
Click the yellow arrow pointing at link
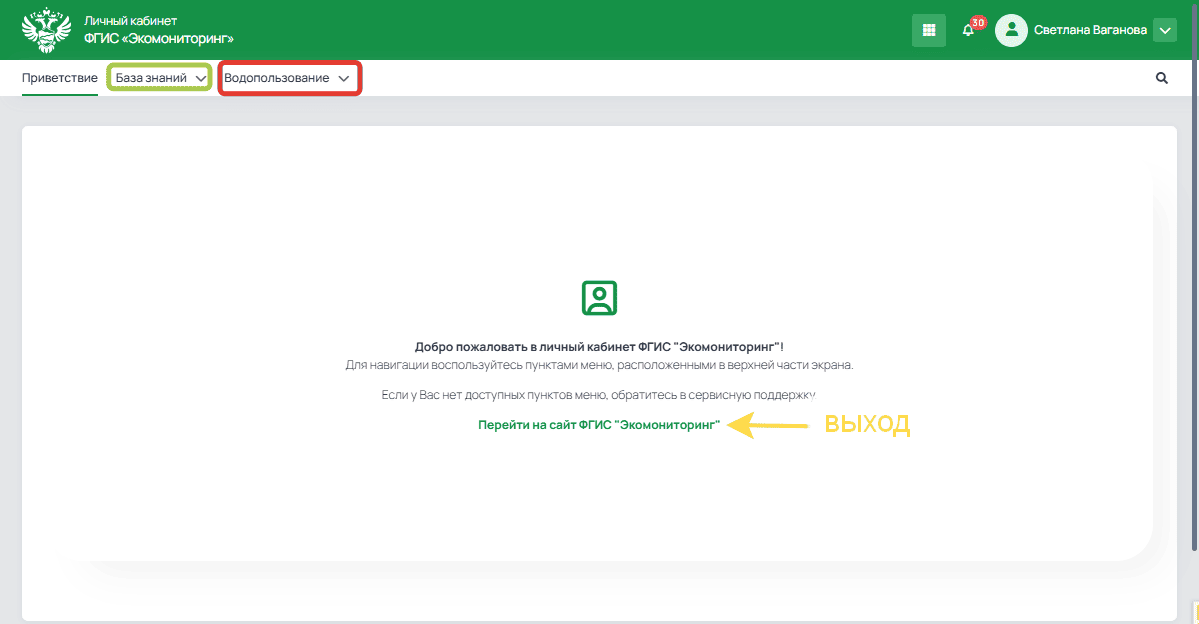coord(767,426)
